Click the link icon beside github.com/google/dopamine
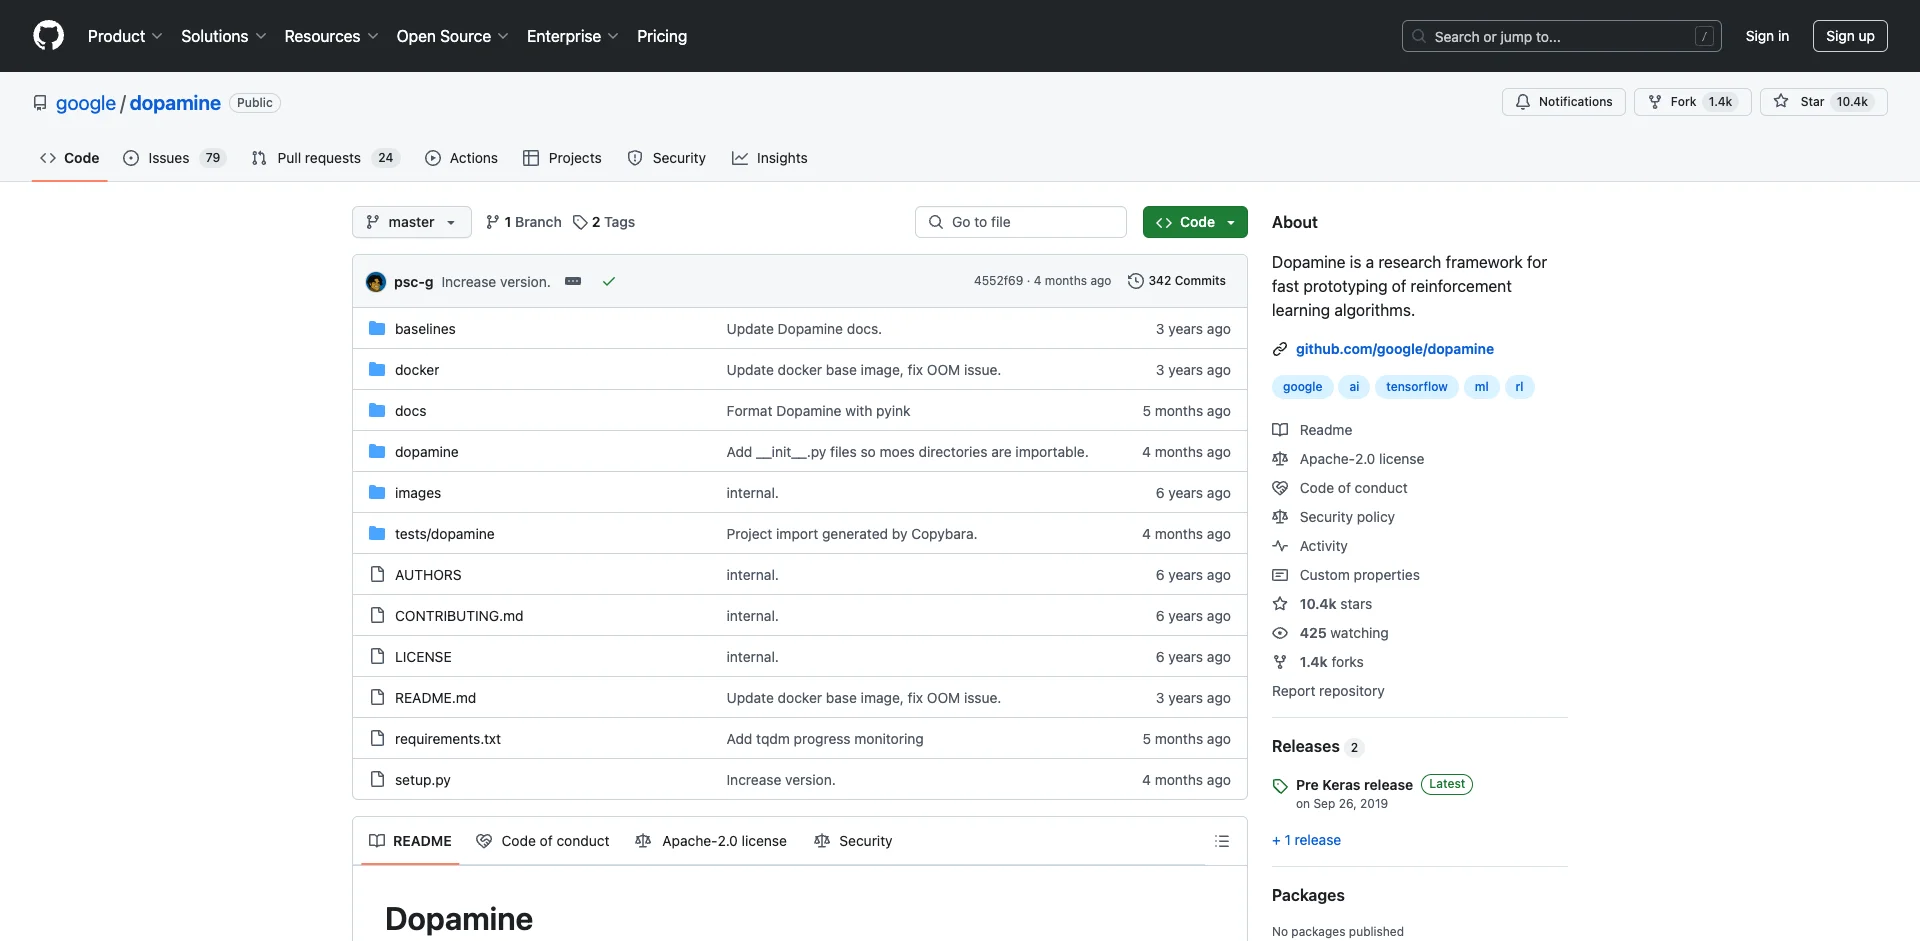1920x941 pixels. 1280,349
